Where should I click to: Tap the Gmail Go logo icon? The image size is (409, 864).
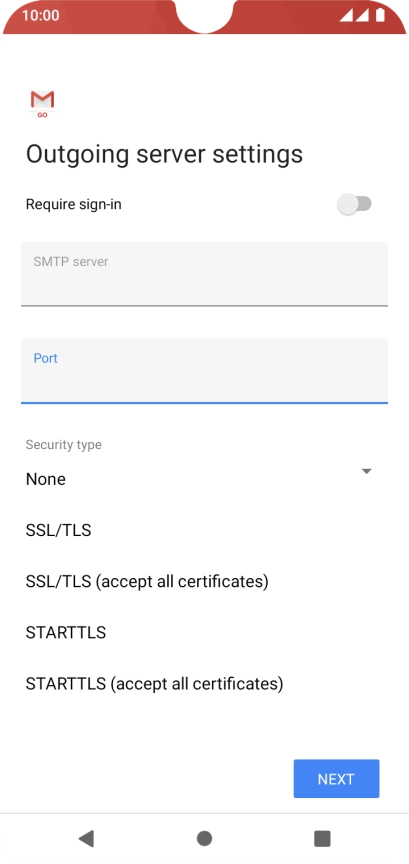tap(42, 104)
